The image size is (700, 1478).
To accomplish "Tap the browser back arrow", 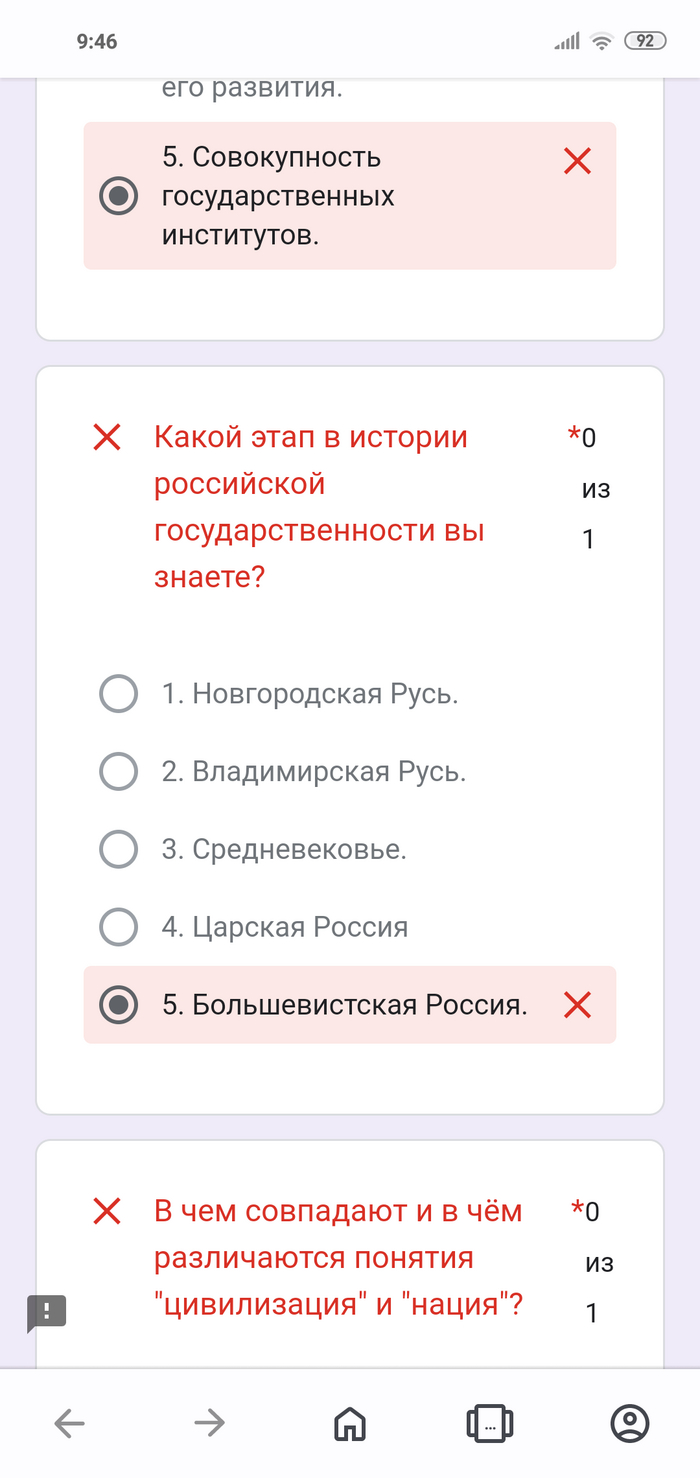I will (69, 1422).
